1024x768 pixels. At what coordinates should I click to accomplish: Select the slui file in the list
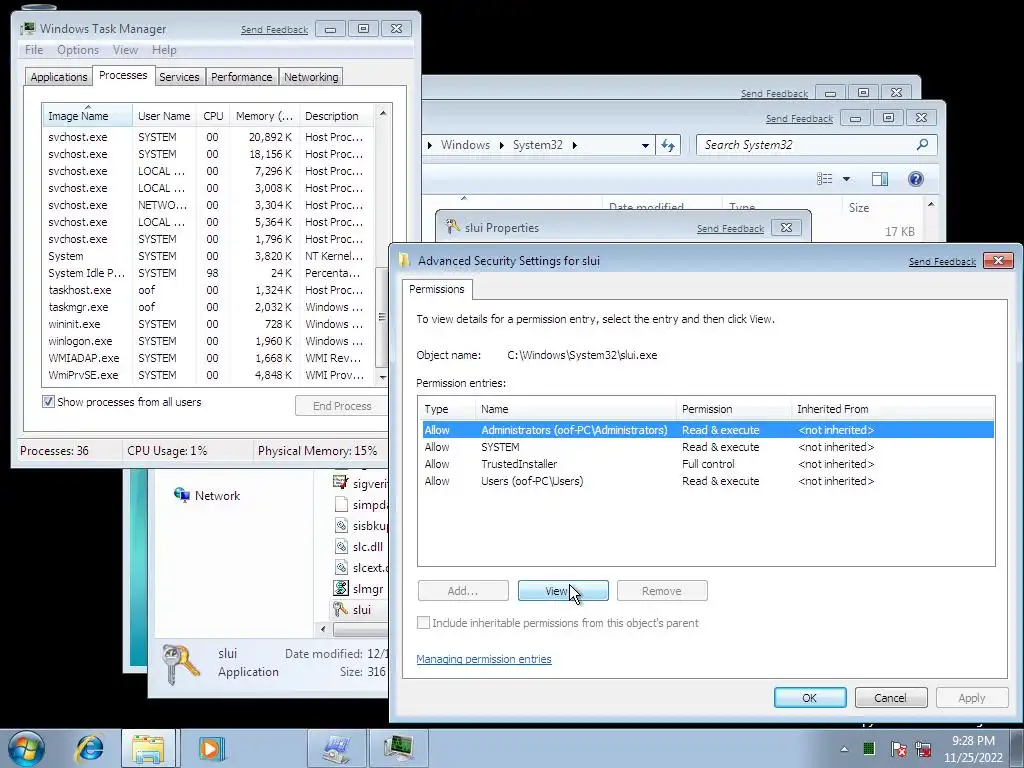coord(360,609)
